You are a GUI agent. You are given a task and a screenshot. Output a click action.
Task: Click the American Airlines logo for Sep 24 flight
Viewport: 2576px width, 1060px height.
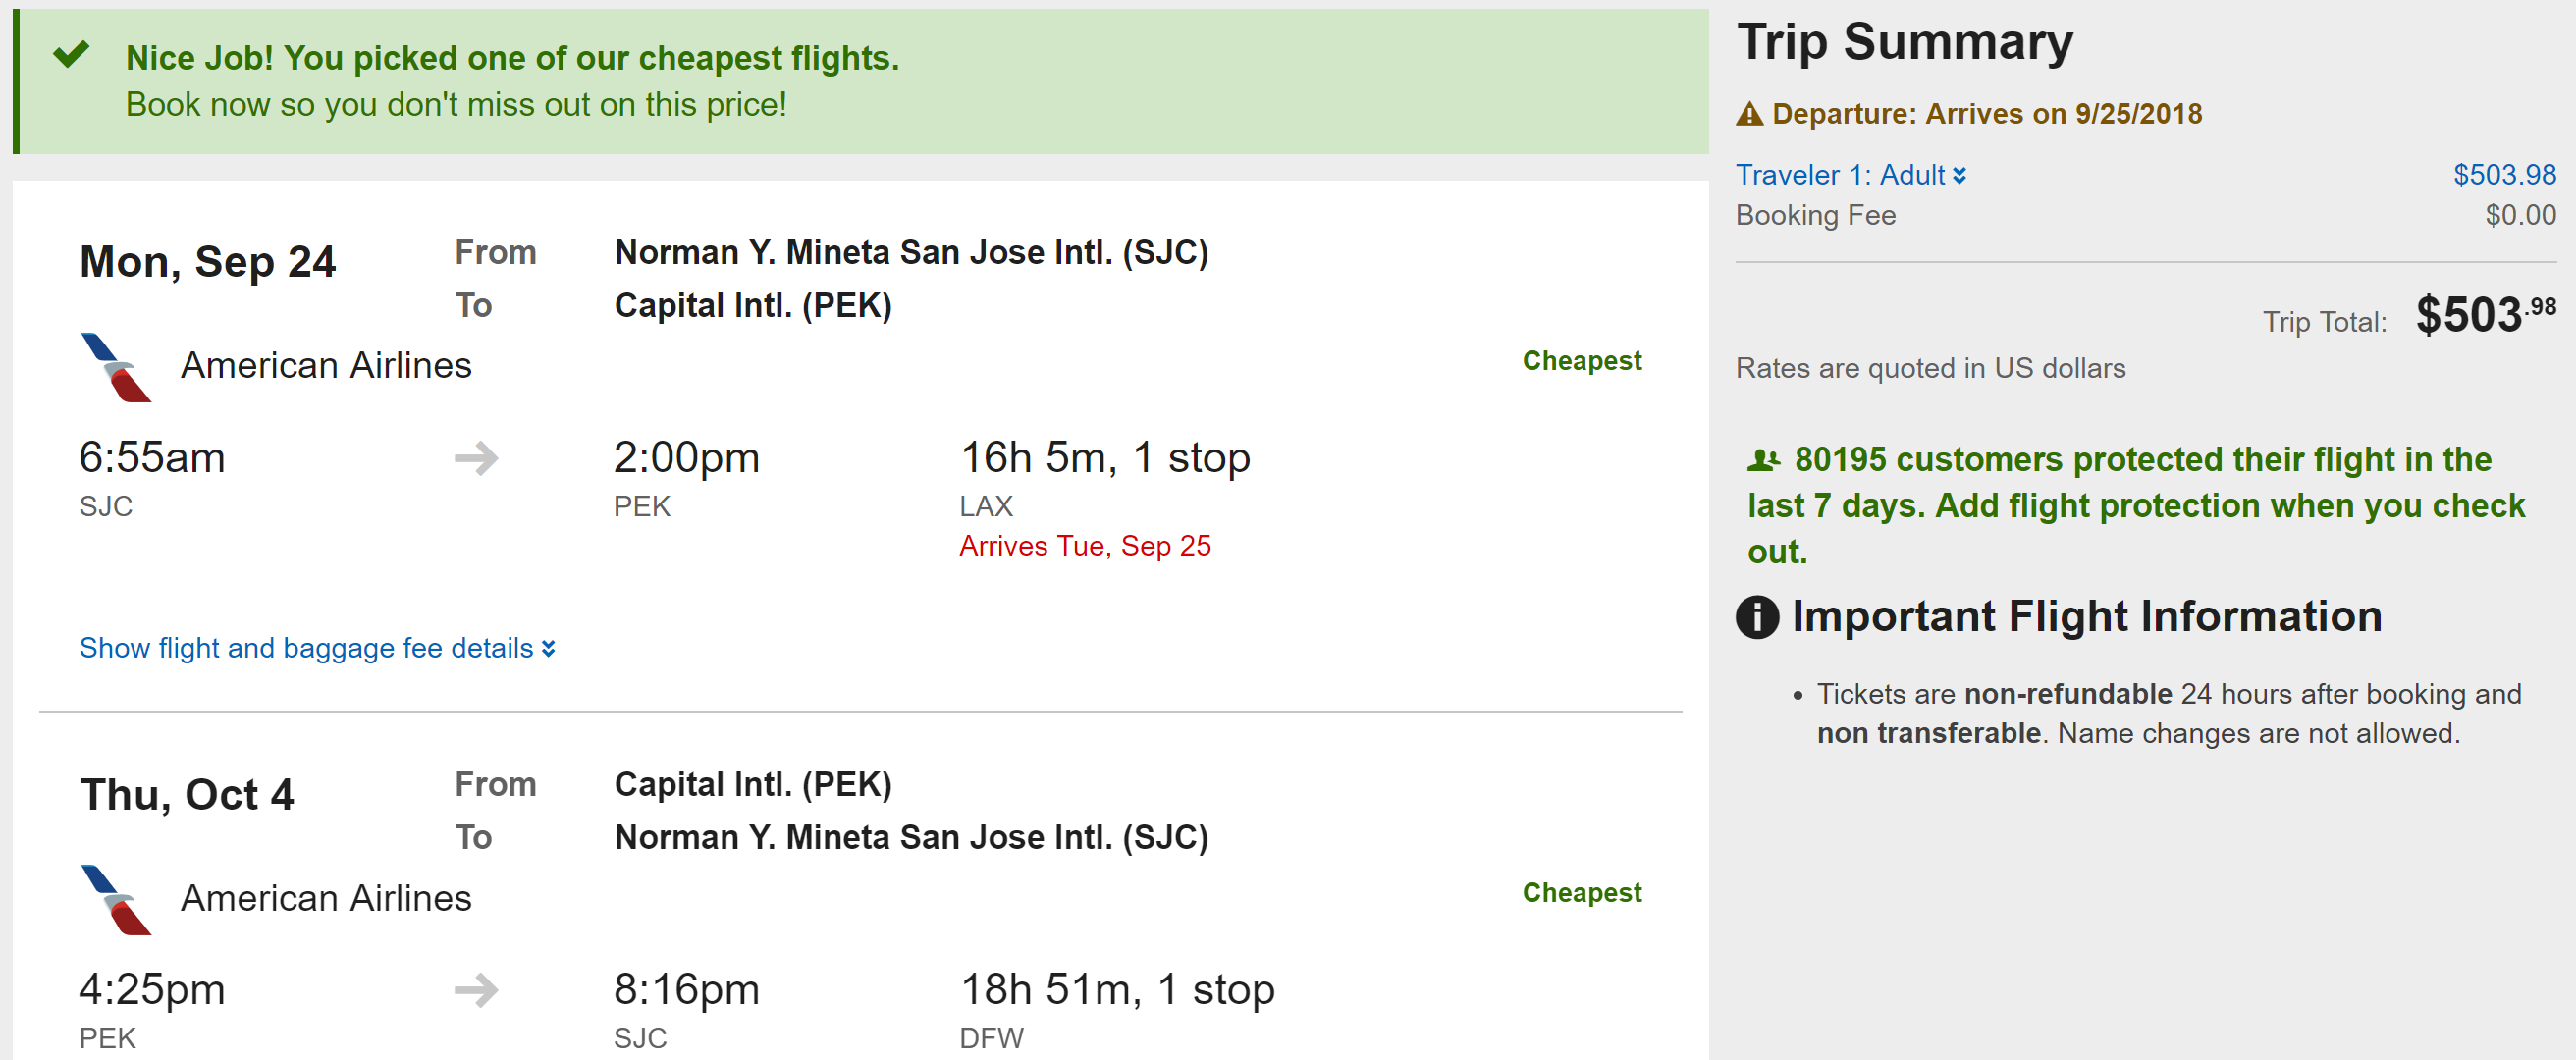(116, 368)
